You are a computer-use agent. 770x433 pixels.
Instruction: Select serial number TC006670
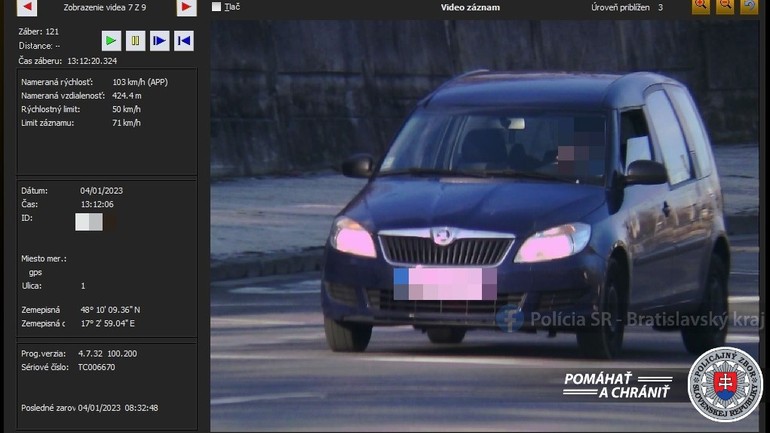pos(96,367)
